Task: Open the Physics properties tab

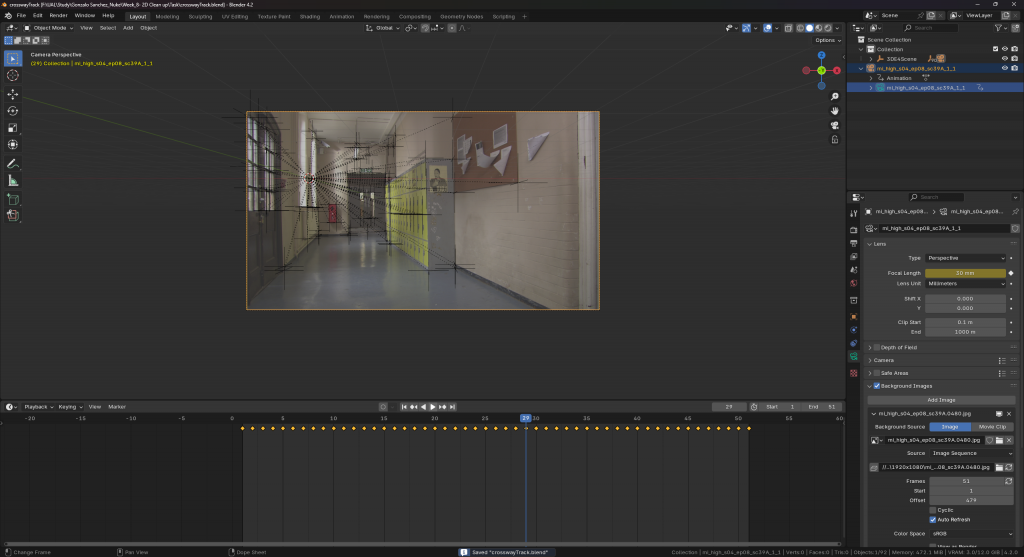Action: tap(854, 330)
